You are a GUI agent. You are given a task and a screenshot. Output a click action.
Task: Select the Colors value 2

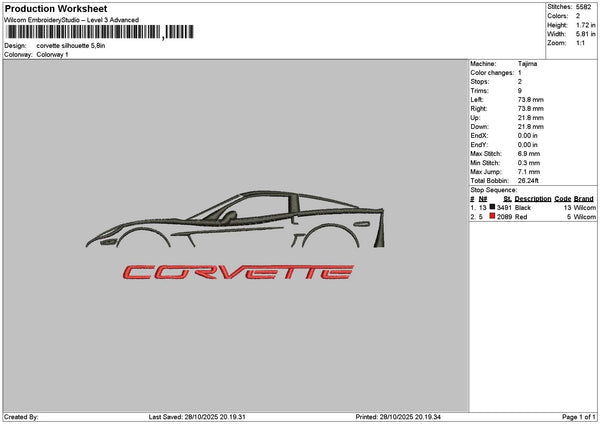click(578, 16)
